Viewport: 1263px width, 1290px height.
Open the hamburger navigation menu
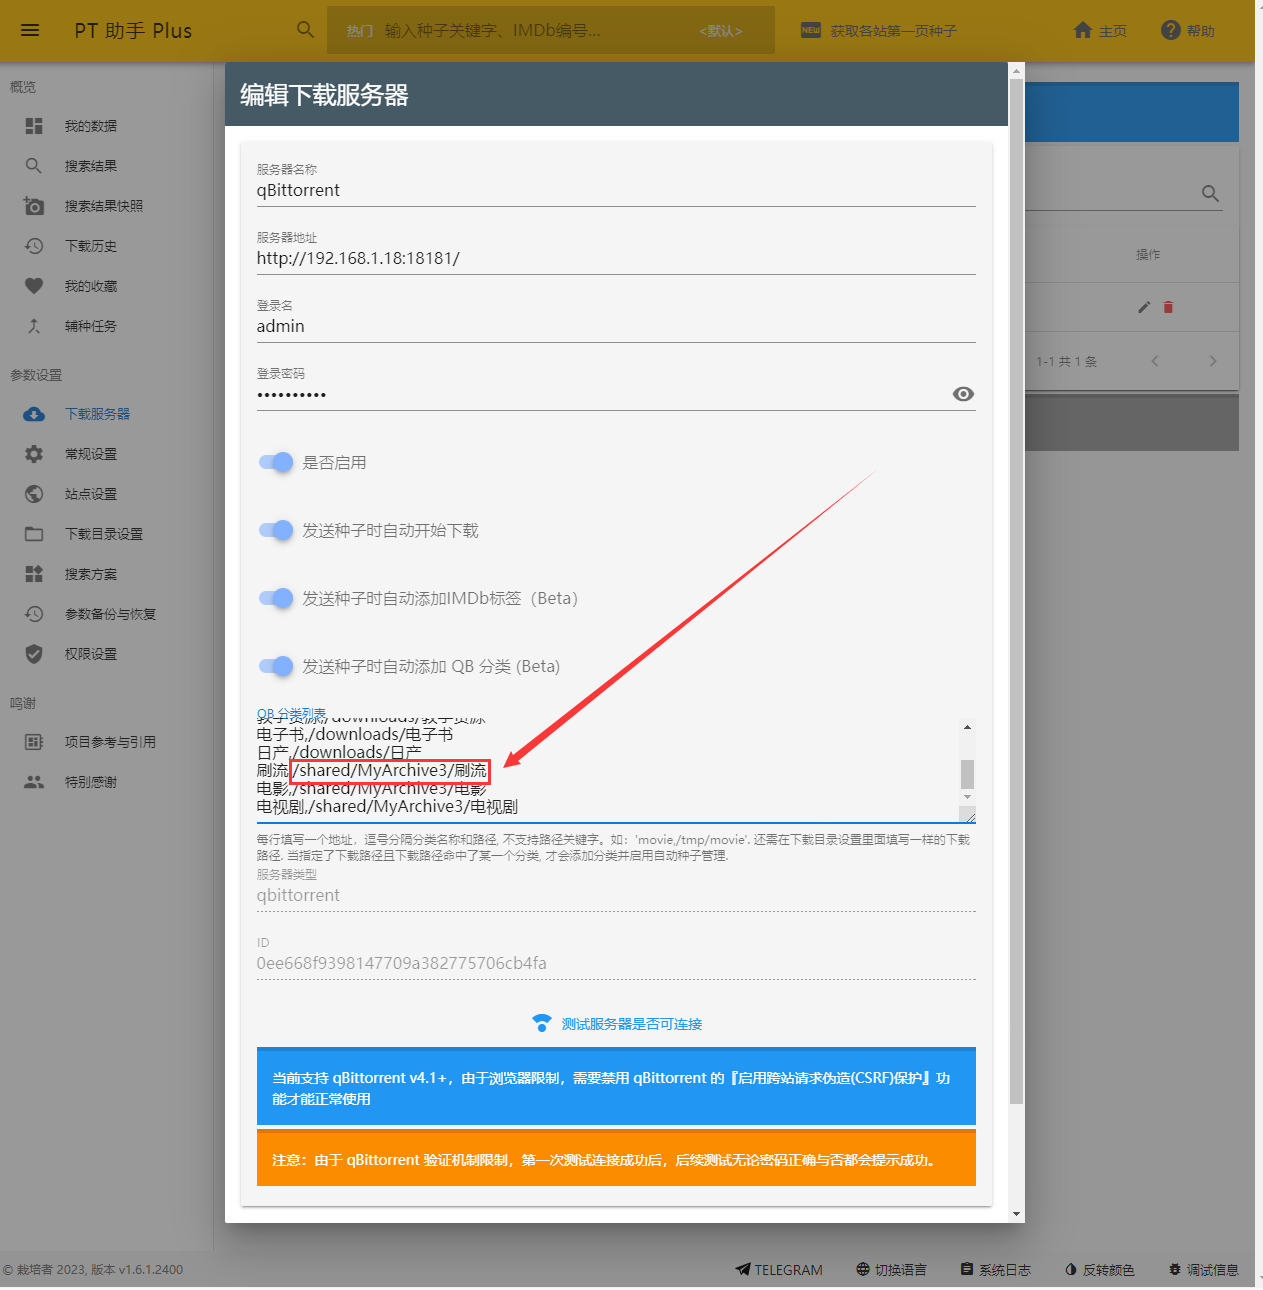click(x=30, y=30)
